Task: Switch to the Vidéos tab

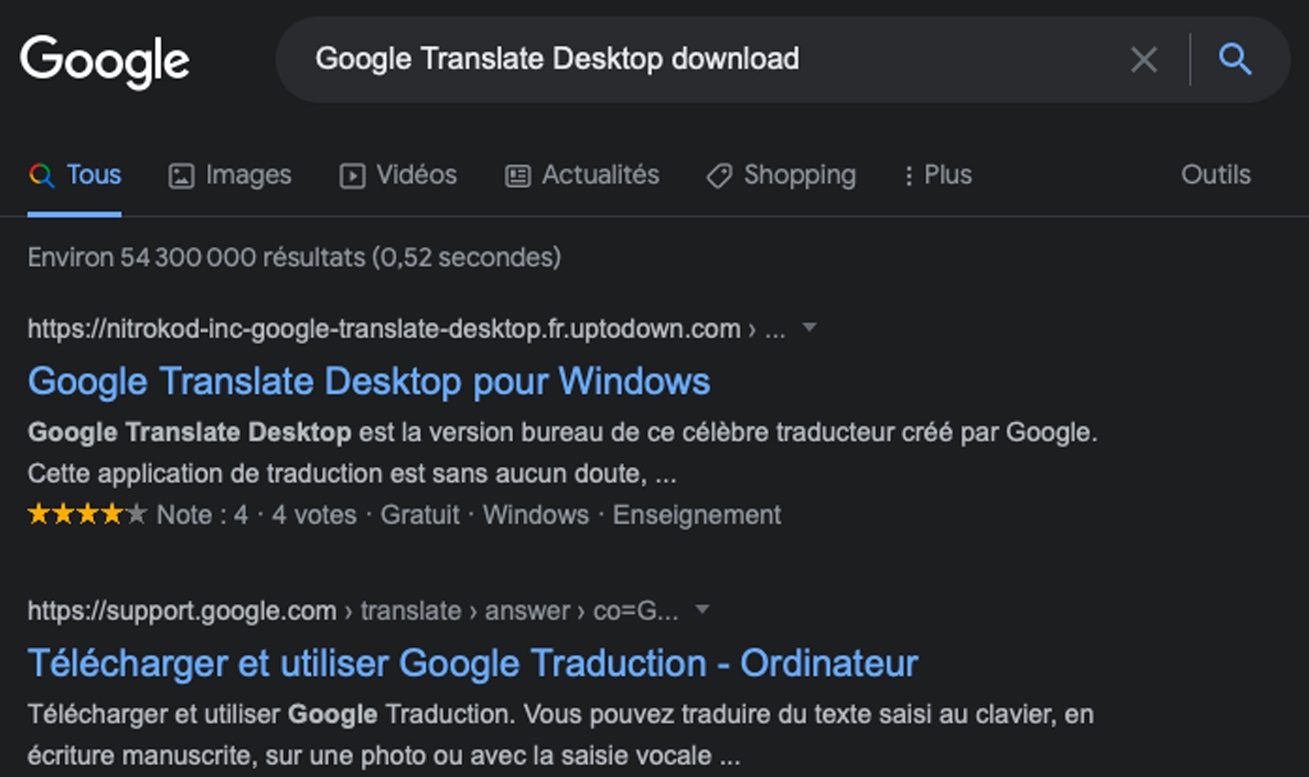Action: pos(398,175)
